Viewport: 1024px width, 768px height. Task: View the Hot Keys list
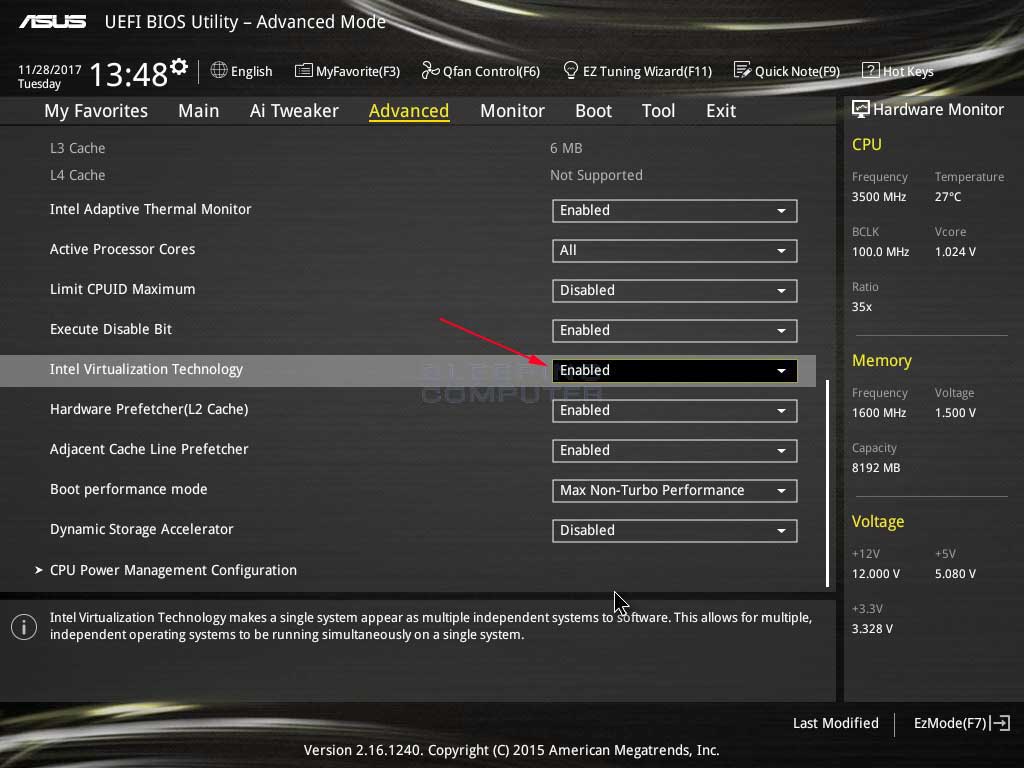point(897,71)
